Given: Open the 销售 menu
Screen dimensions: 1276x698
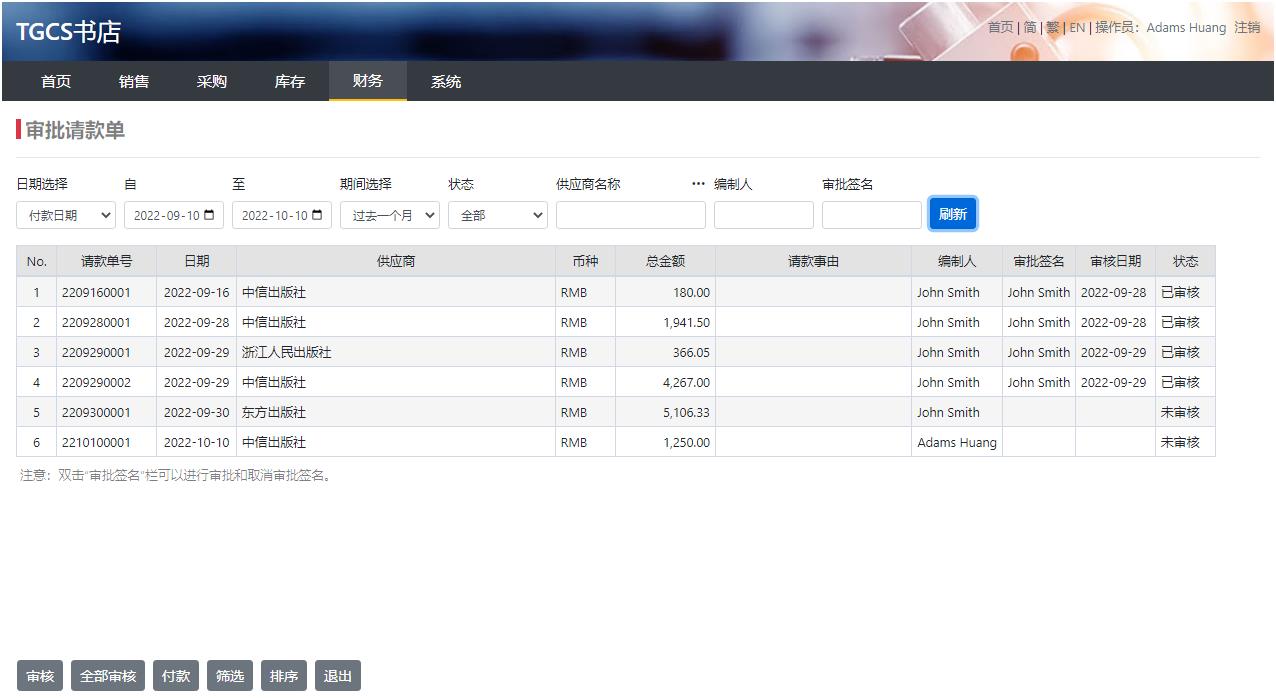Looking at the screenshot, I should click(134, 82).
